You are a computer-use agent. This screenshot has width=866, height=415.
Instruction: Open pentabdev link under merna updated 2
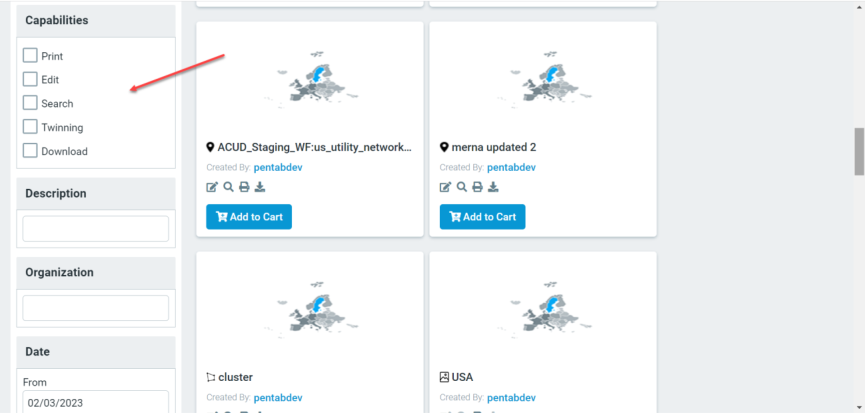click(x=511, y=167)
